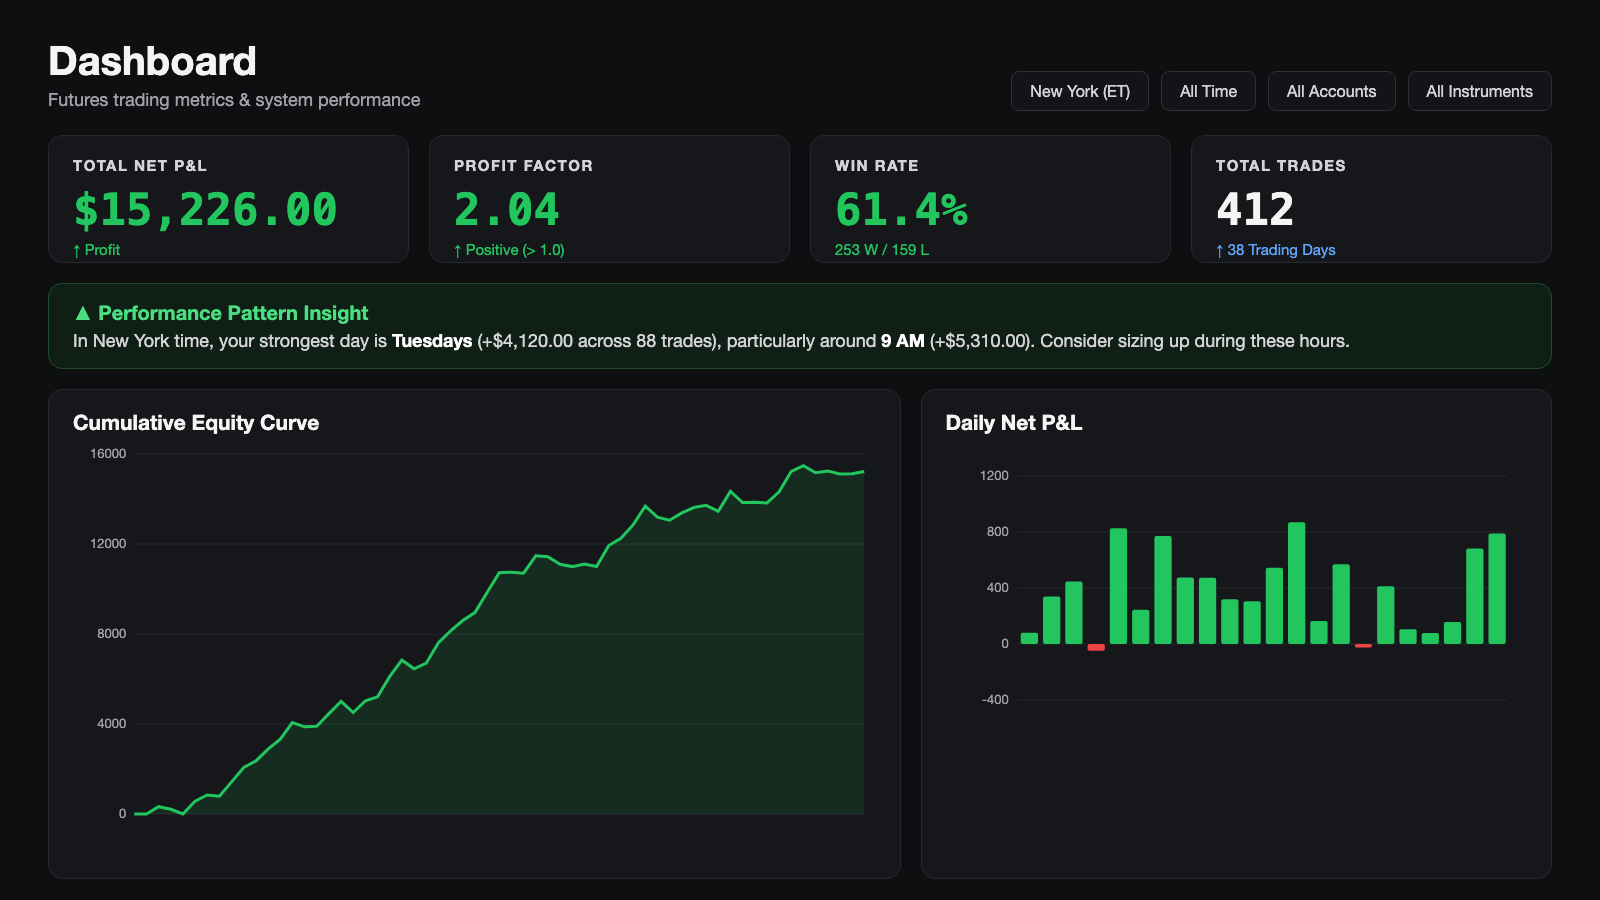Image resolution: width=1600 pixels, height=900 pixels.
Task: Open the All Time range filter
Action: 1208,91
